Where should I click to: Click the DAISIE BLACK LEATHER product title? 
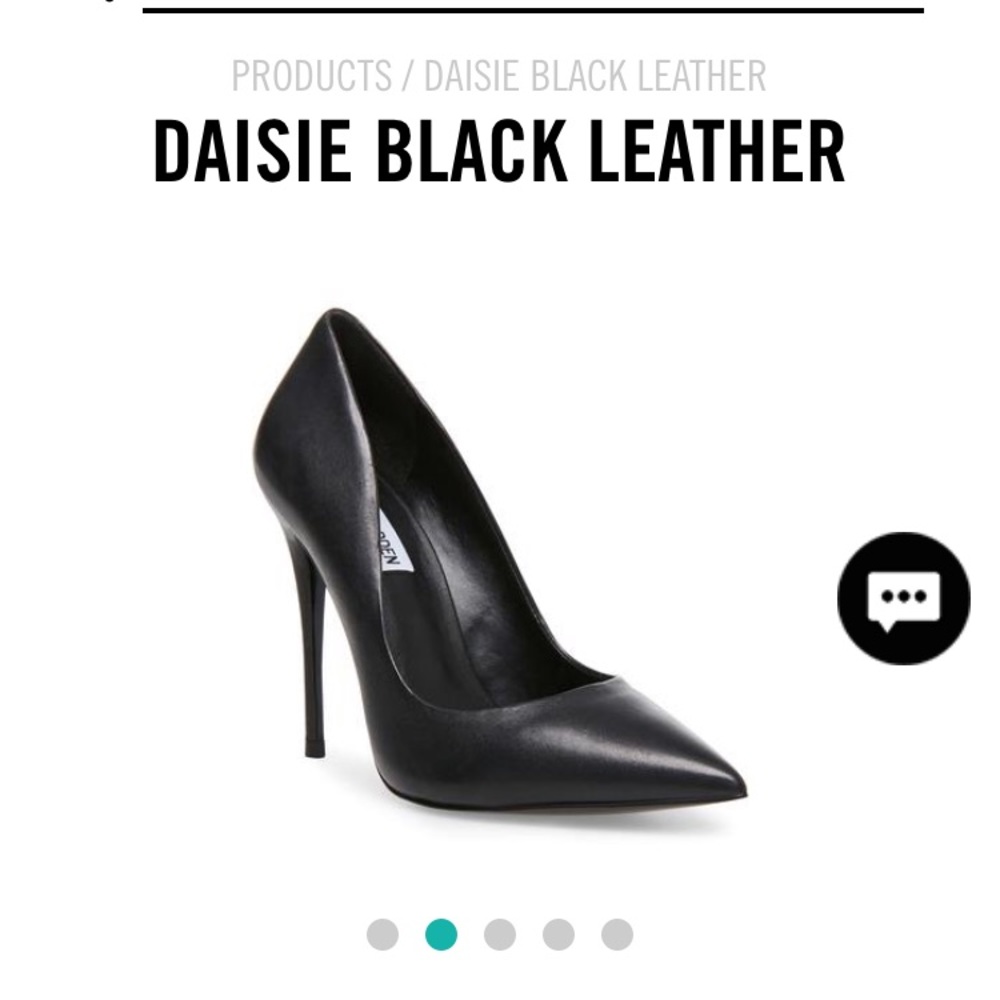499,152
